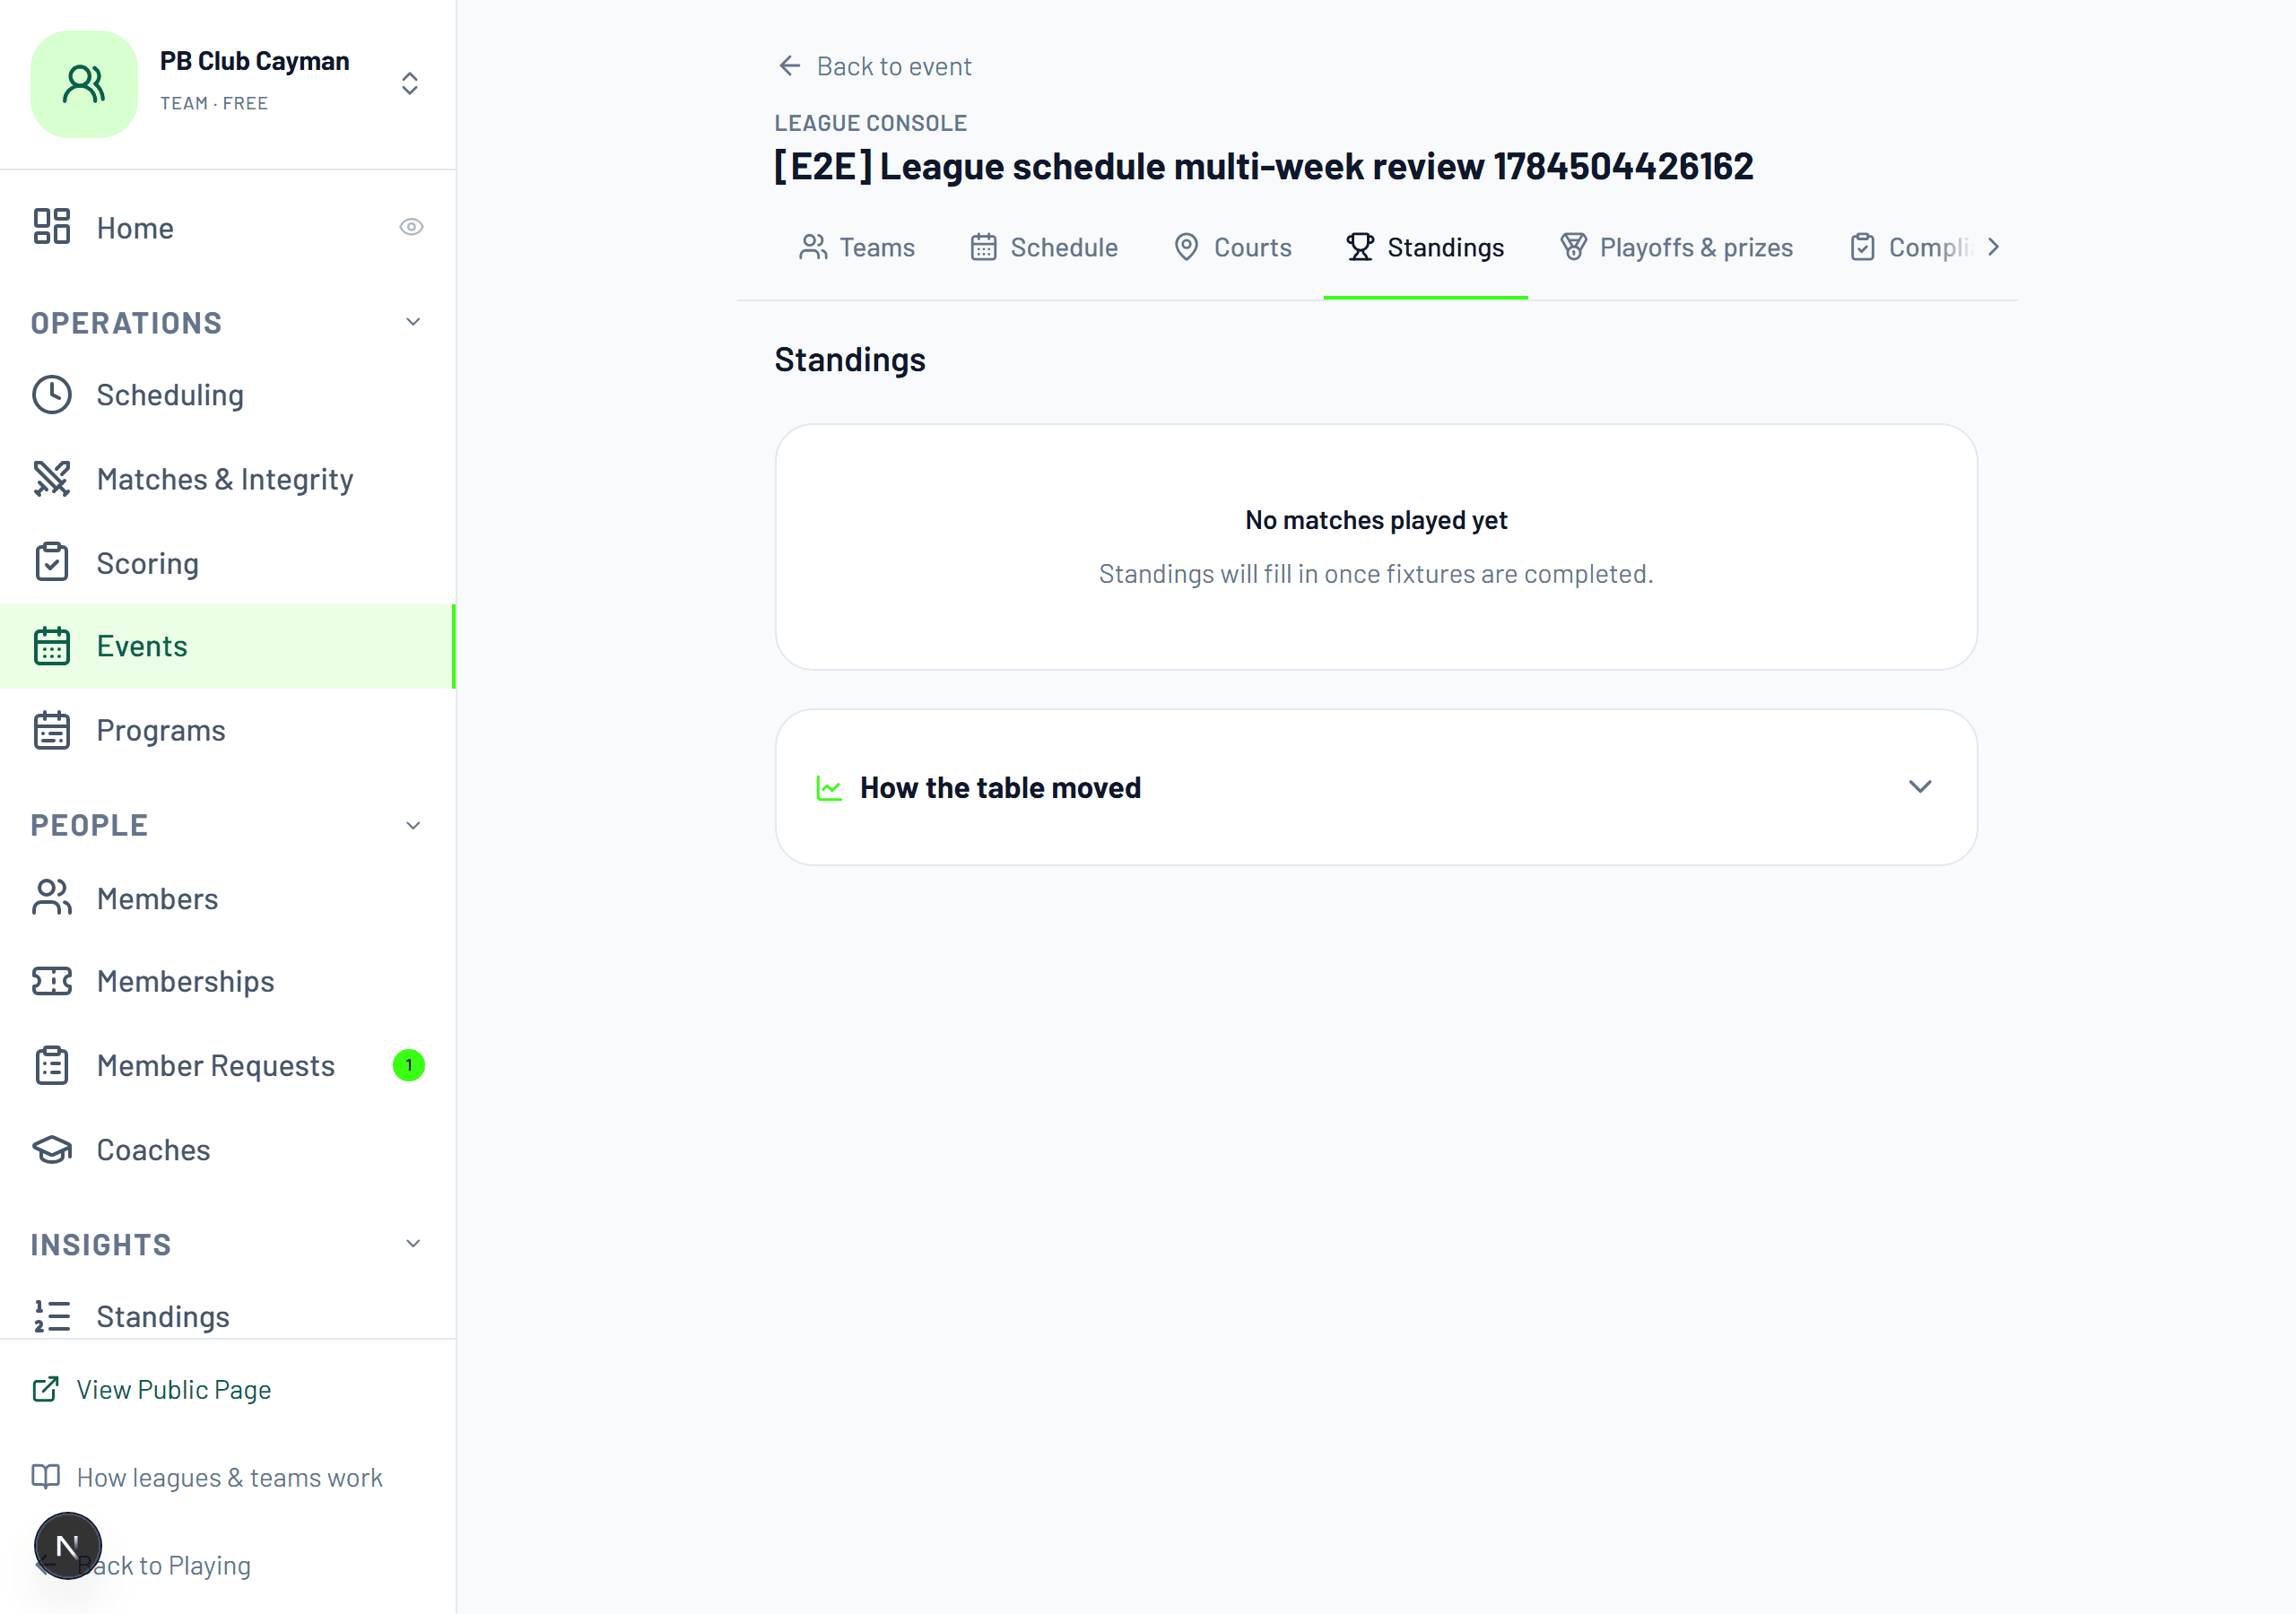Click the open book icon for leagues help
This screenshot has width=2296, height=1614.
coord(46,1477)
